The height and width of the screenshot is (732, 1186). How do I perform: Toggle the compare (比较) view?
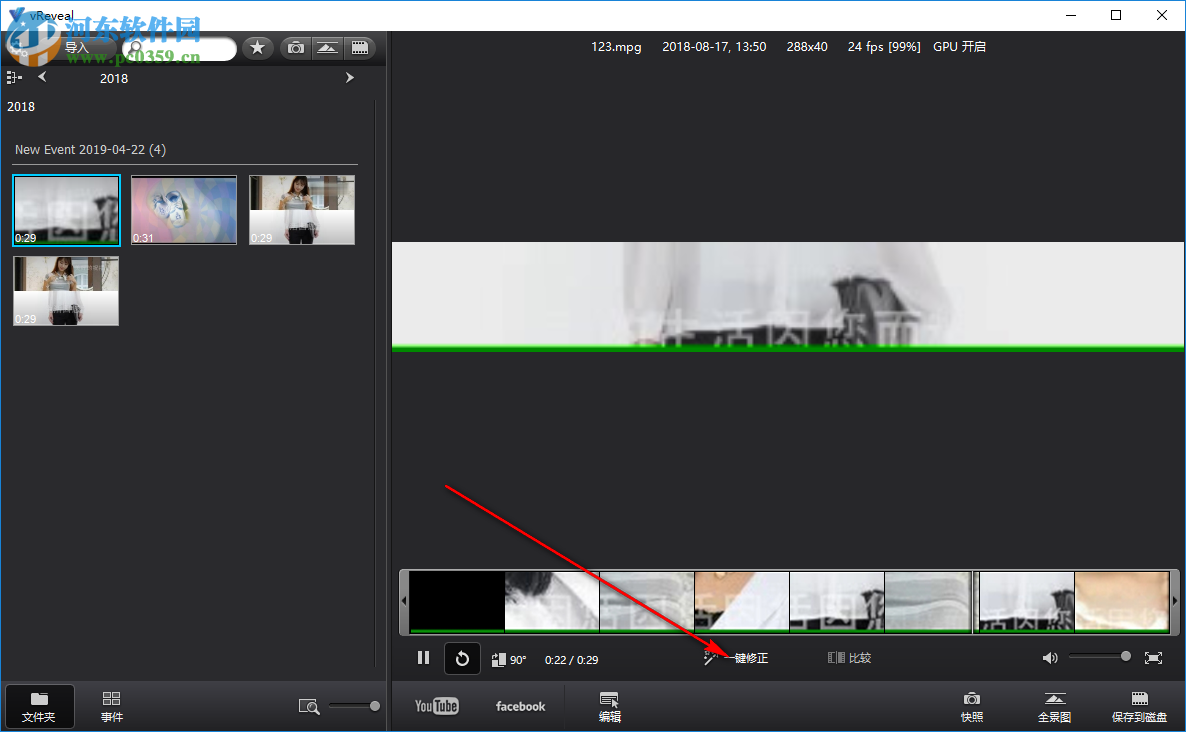[849, 658]
